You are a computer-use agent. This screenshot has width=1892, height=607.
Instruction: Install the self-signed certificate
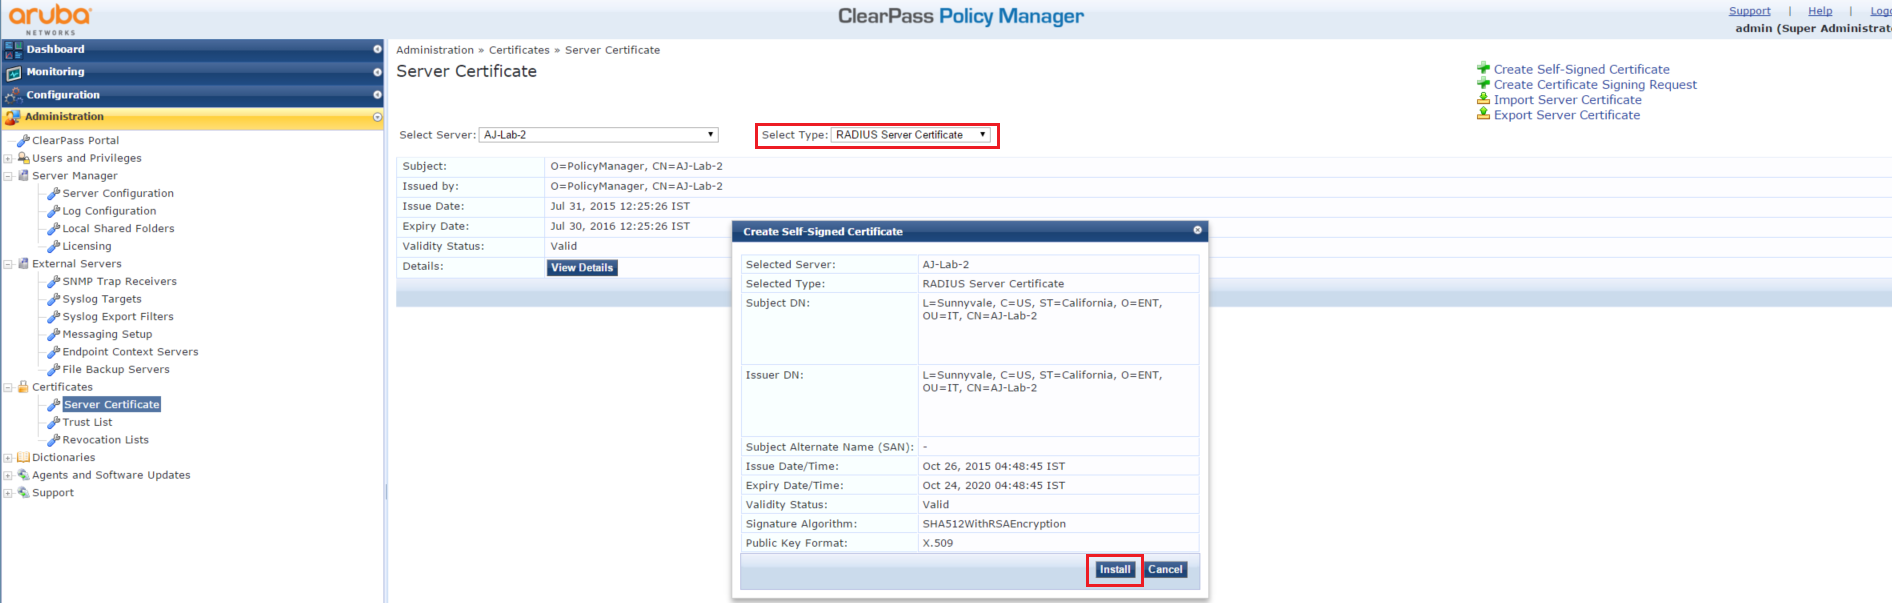(x=1115, y=570)
